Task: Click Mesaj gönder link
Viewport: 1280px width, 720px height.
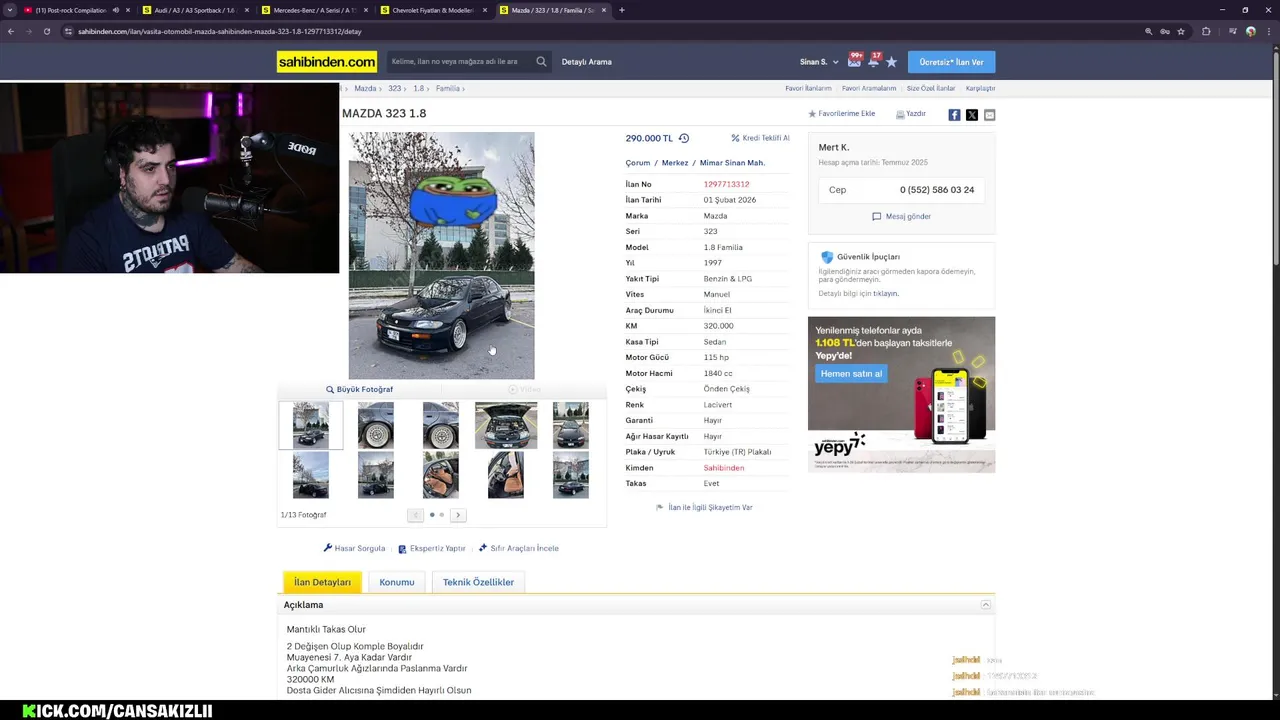Action: click(x=901, y=216)
